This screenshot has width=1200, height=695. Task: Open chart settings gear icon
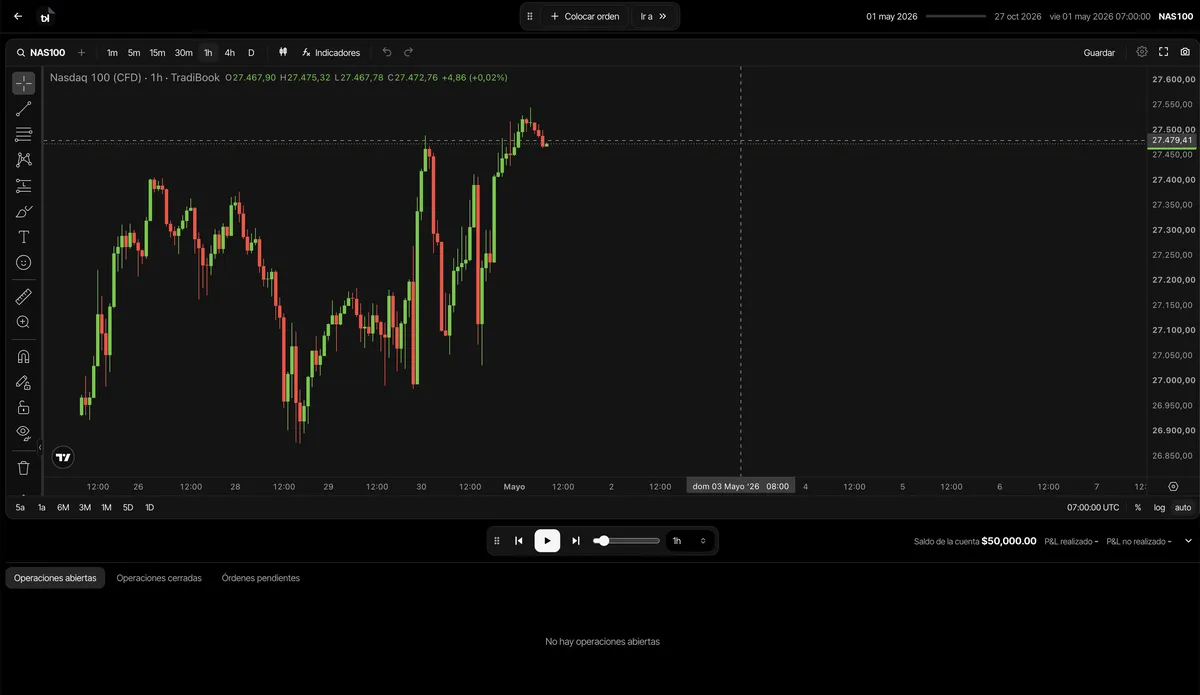(1142, 52)
